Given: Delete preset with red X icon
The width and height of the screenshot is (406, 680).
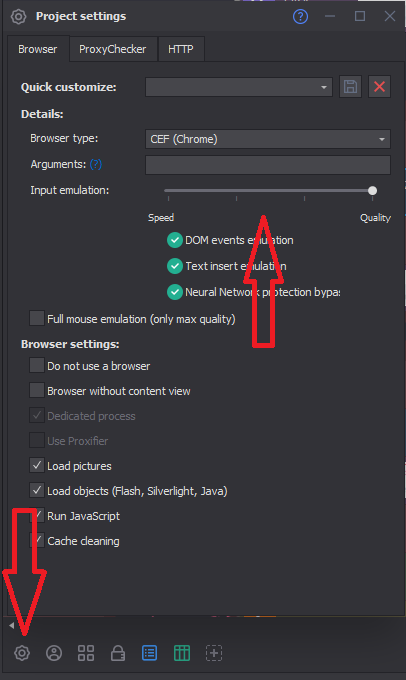Looking at the screenshot, I should (380, 87).
